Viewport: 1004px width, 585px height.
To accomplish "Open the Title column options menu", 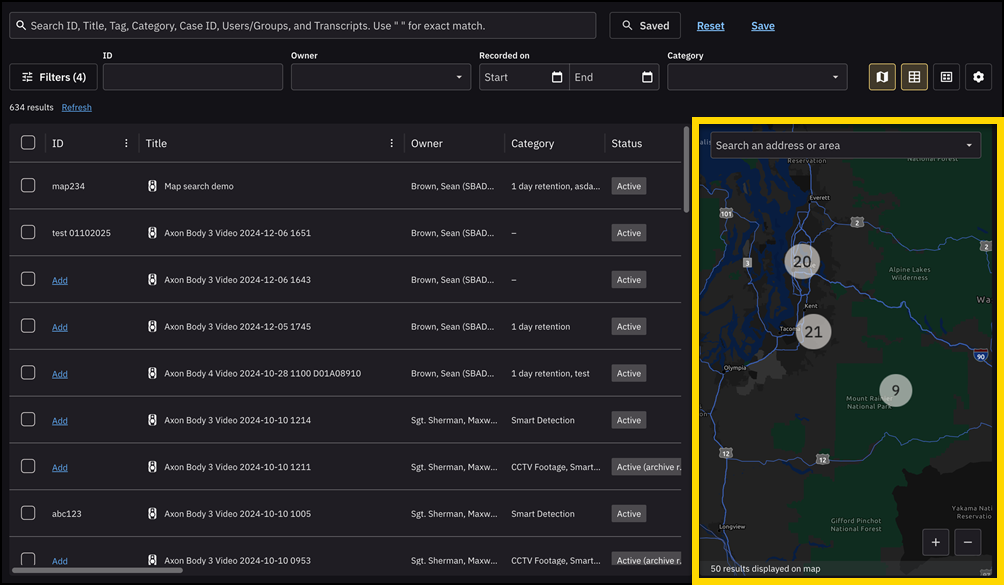I will pyautogui.click(x=392, y=143).
